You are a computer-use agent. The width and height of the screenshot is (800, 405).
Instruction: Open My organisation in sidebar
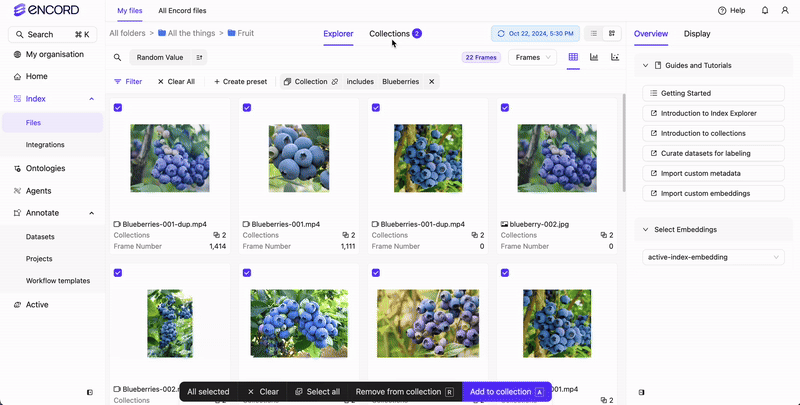point(48,54)
